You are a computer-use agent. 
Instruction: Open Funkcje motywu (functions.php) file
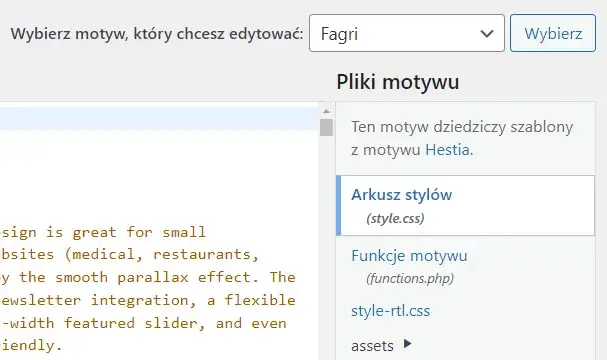coord(409,266)
